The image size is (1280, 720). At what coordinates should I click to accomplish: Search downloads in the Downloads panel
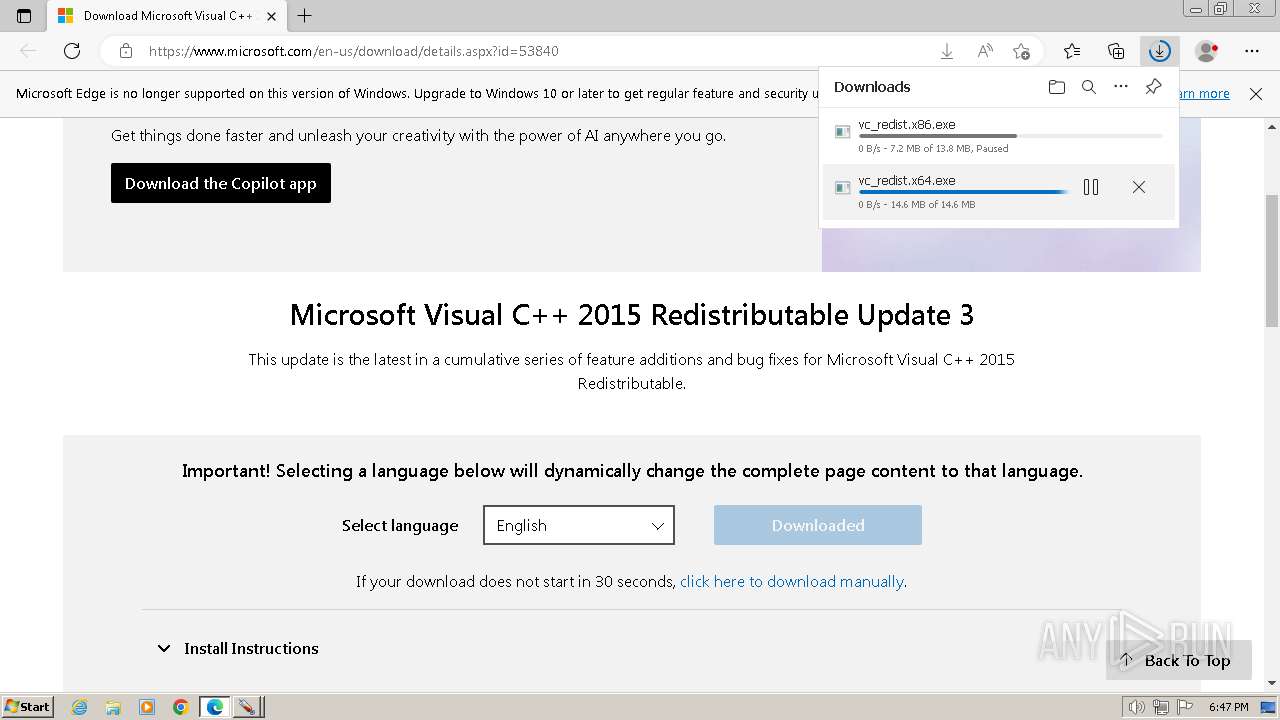1089,87
